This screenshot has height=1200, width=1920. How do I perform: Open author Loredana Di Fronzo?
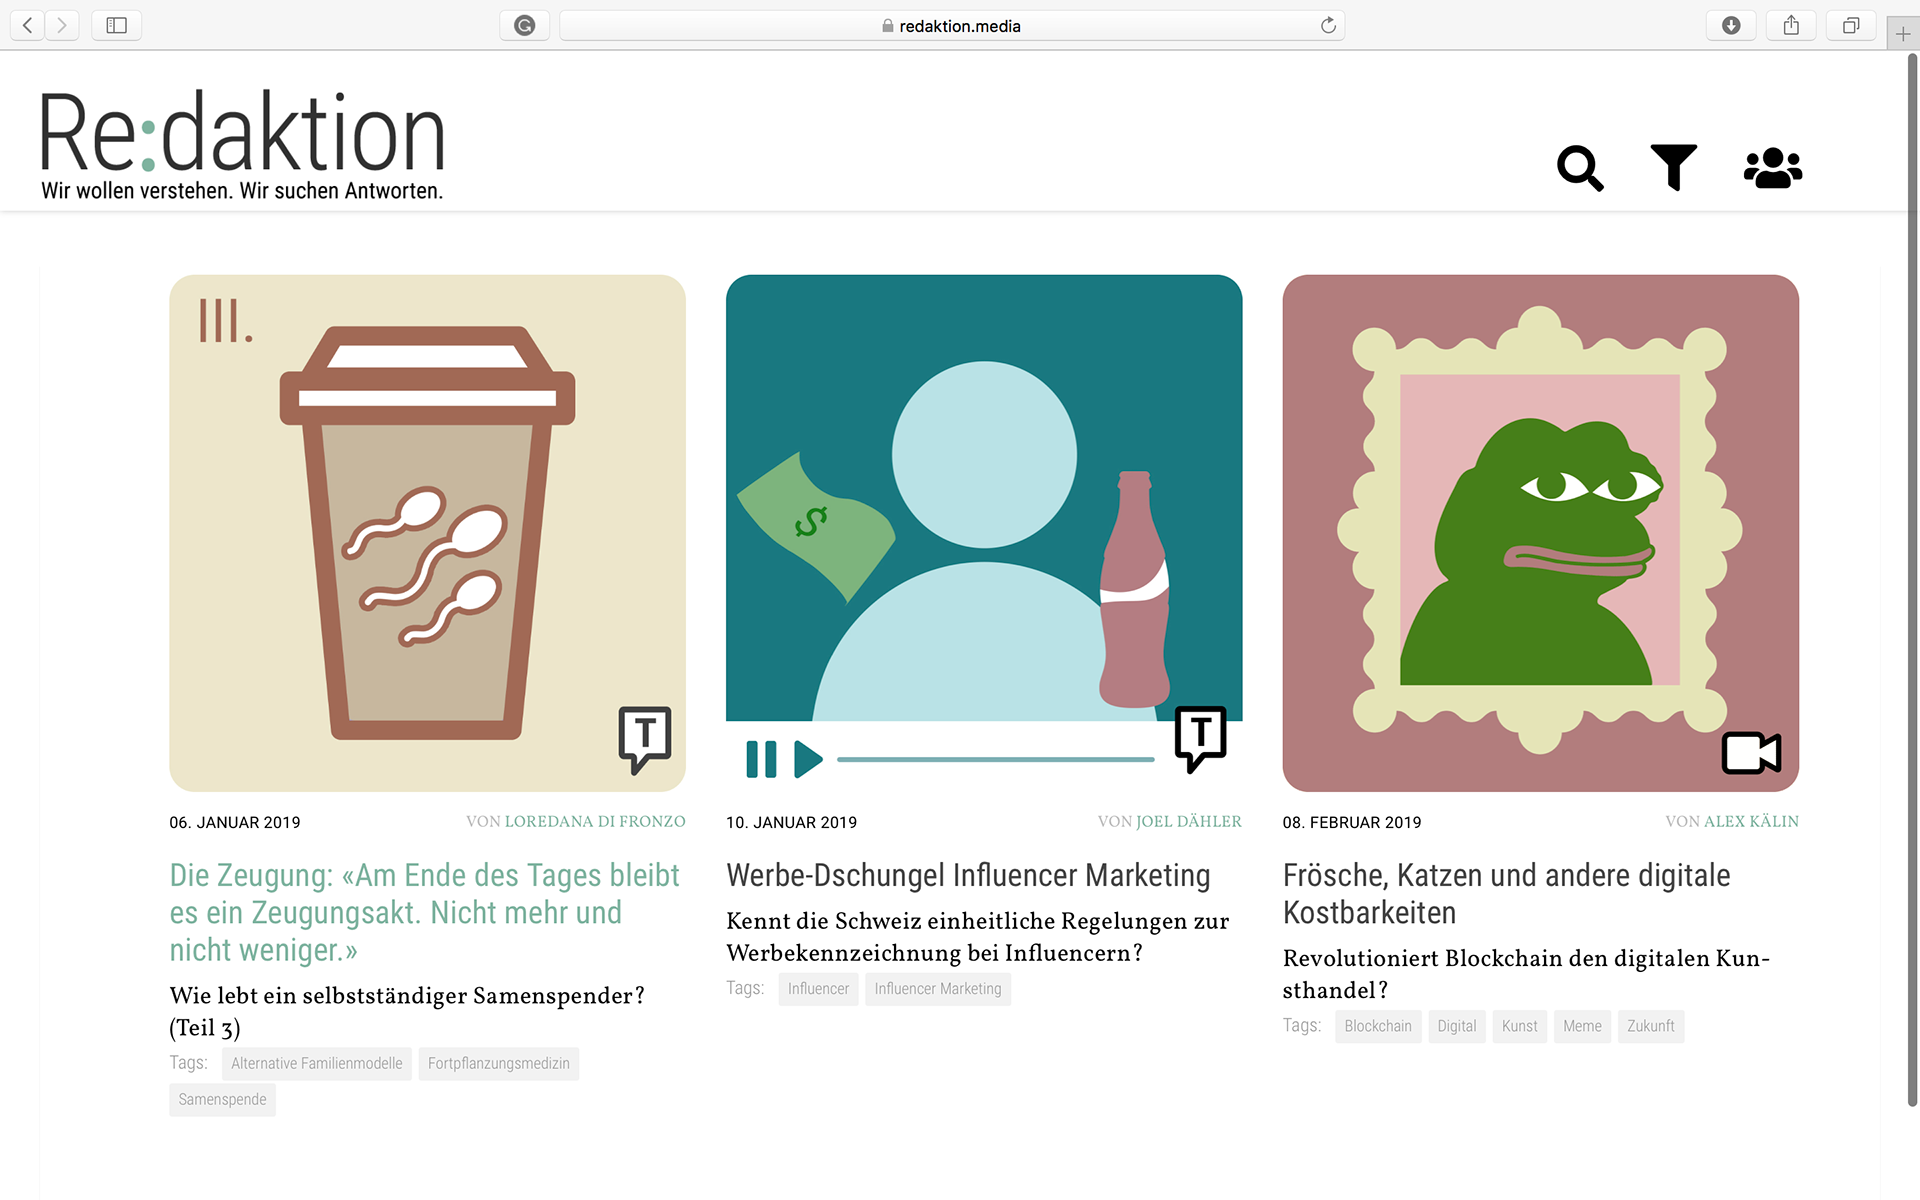coord(595,822)
